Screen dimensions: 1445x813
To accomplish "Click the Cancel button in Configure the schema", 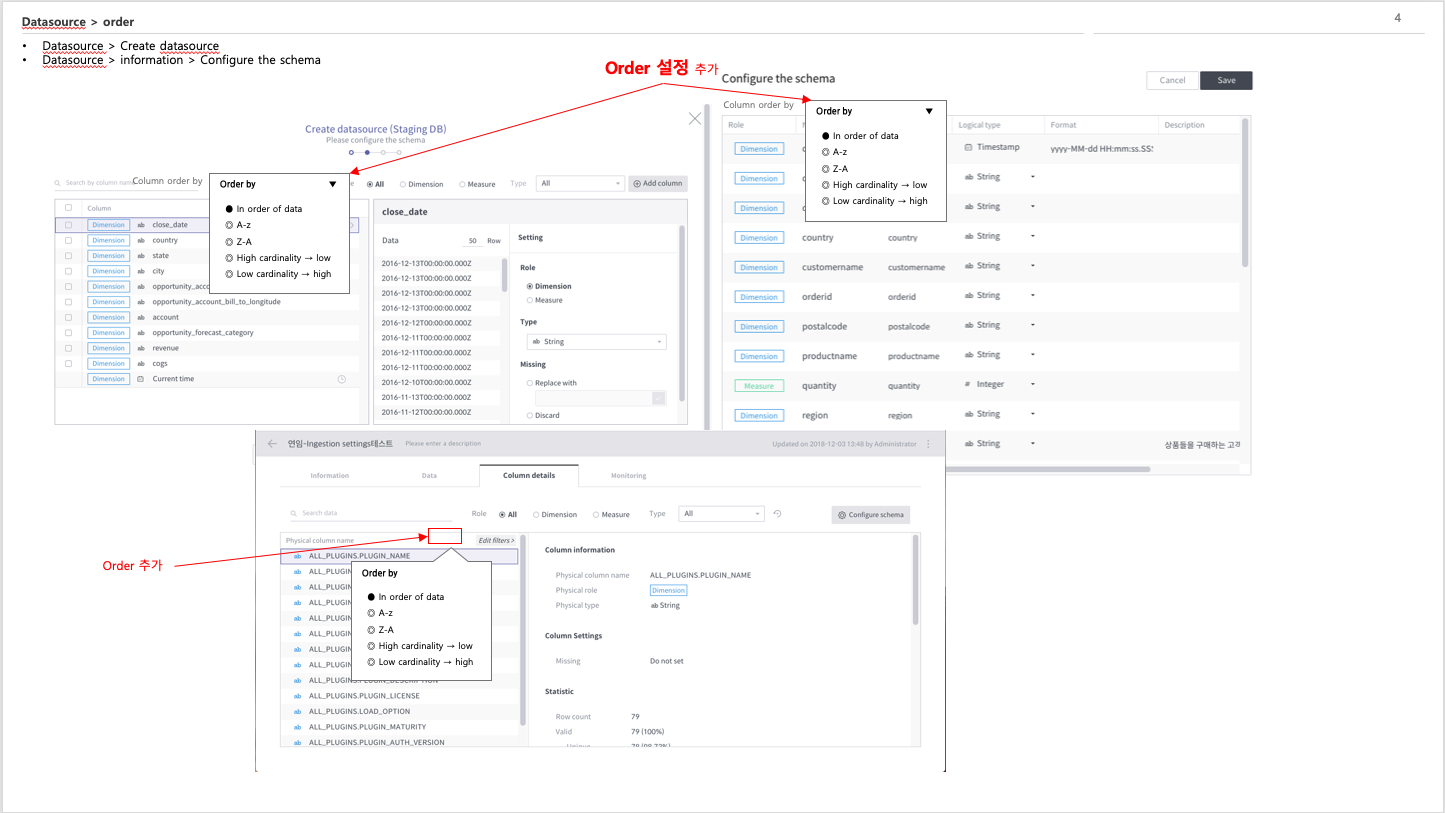I will (x=1173, y=80).
